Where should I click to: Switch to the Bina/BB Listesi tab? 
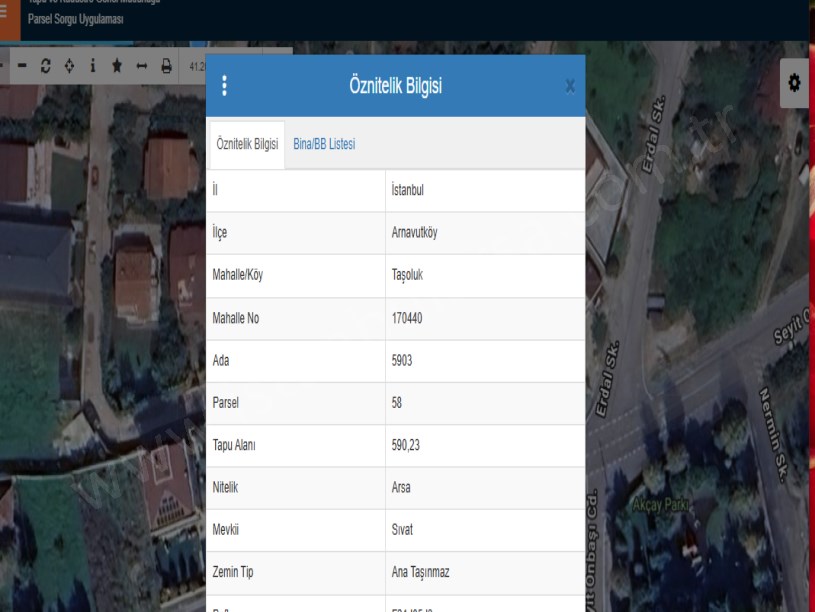coord(324,144)
